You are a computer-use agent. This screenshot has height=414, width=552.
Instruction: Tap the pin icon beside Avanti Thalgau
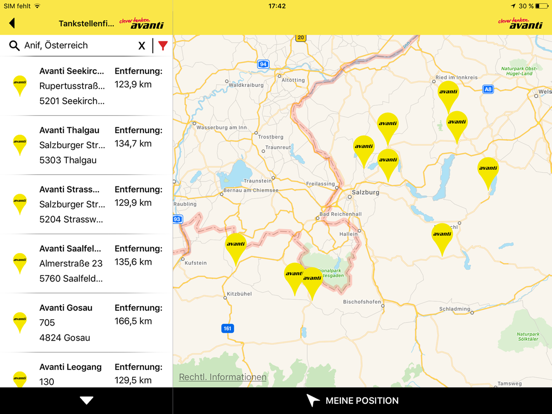[x=20, y=145]
